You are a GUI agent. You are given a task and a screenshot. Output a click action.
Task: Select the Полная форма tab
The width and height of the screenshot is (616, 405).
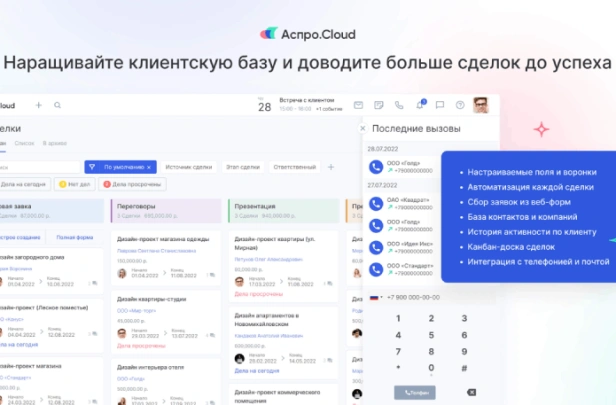tap(75, 237)
